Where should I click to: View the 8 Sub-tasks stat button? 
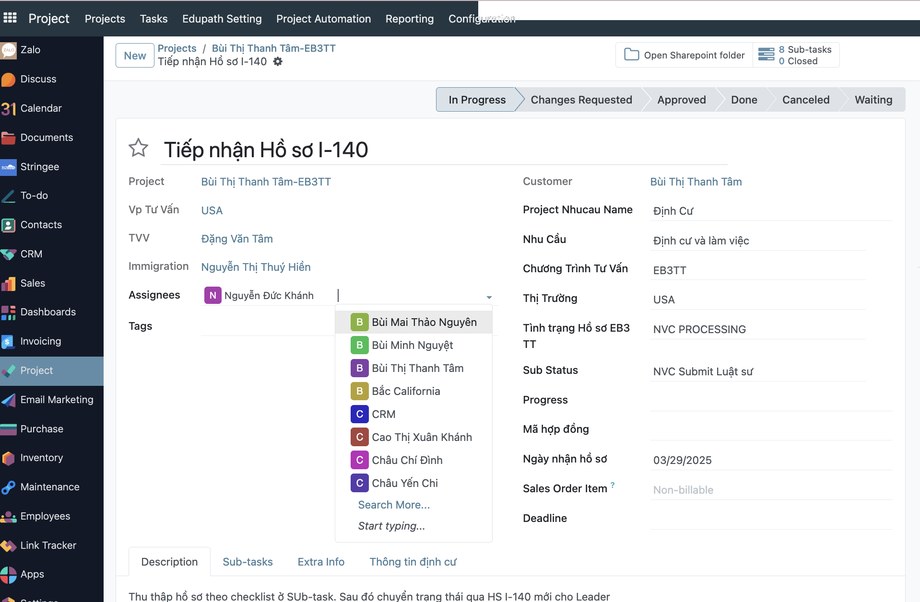[796, 55]
